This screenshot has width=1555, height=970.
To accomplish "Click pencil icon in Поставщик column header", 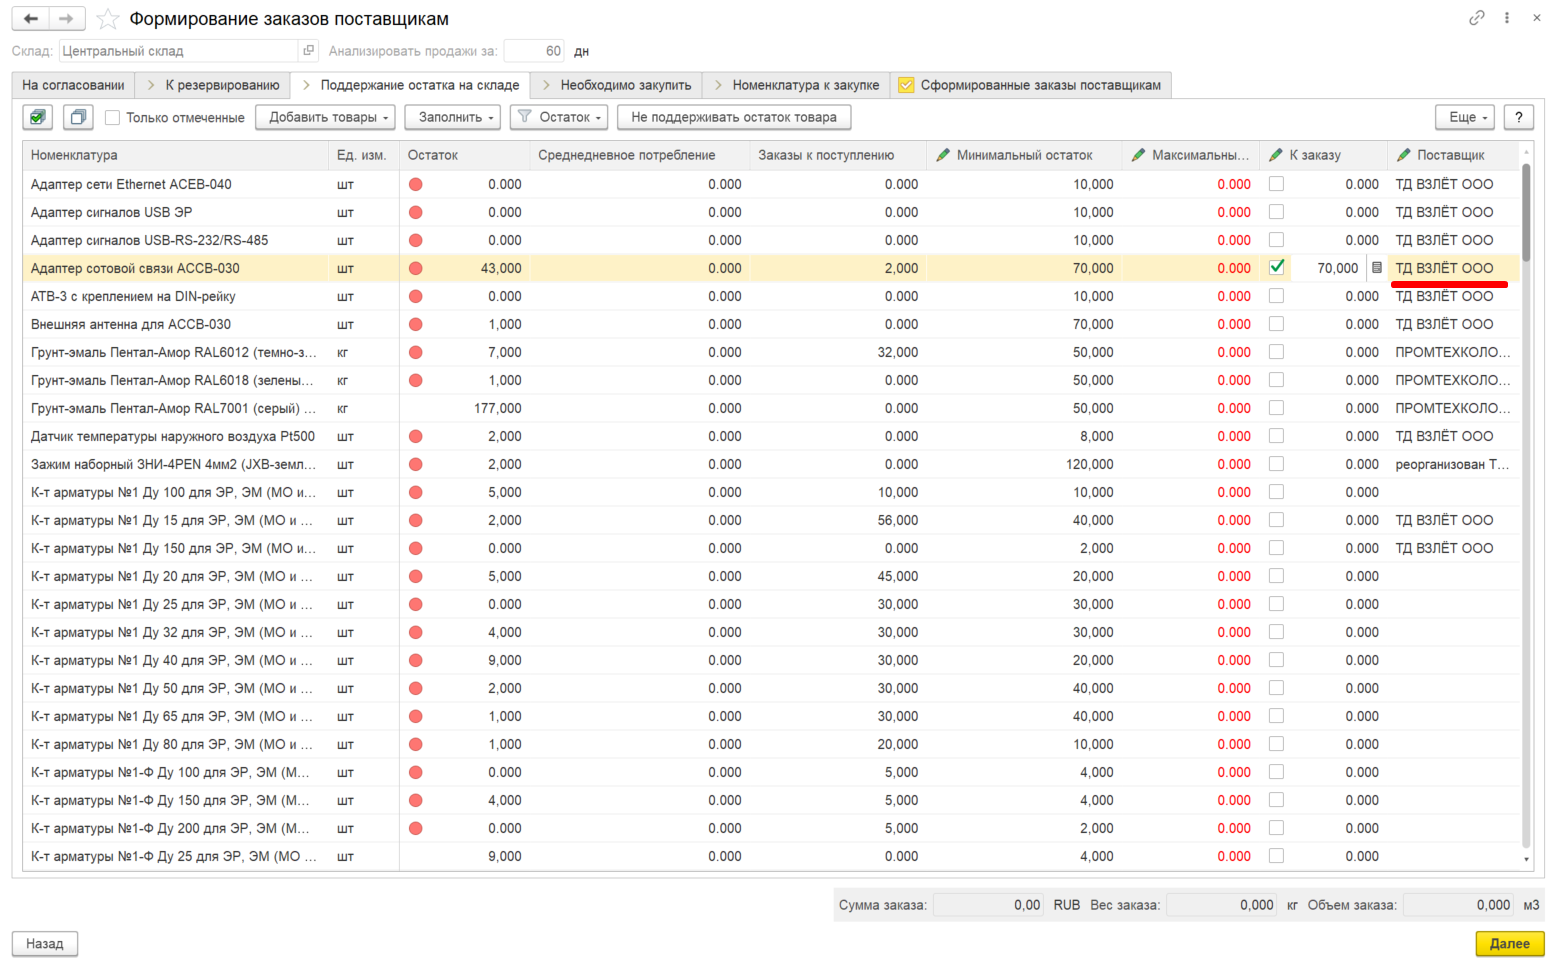I will 1403,155.
